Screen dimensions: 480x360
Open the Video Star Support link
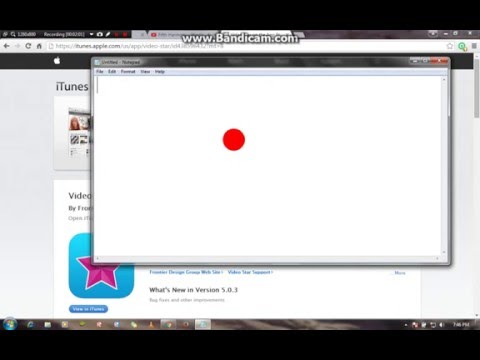(x=250, y=272)
